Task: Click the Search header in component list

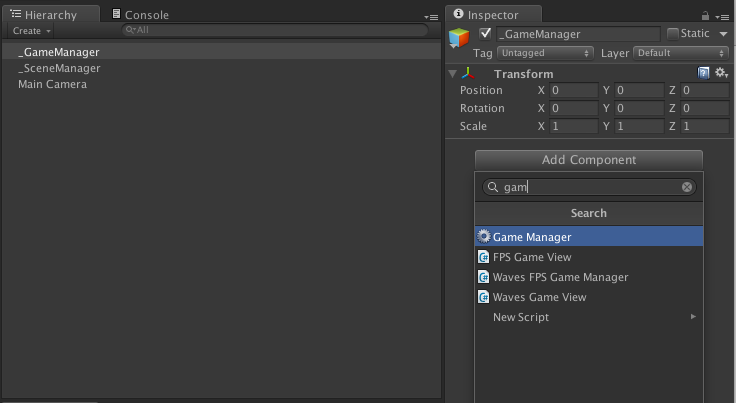Action: tap(589, 213)
